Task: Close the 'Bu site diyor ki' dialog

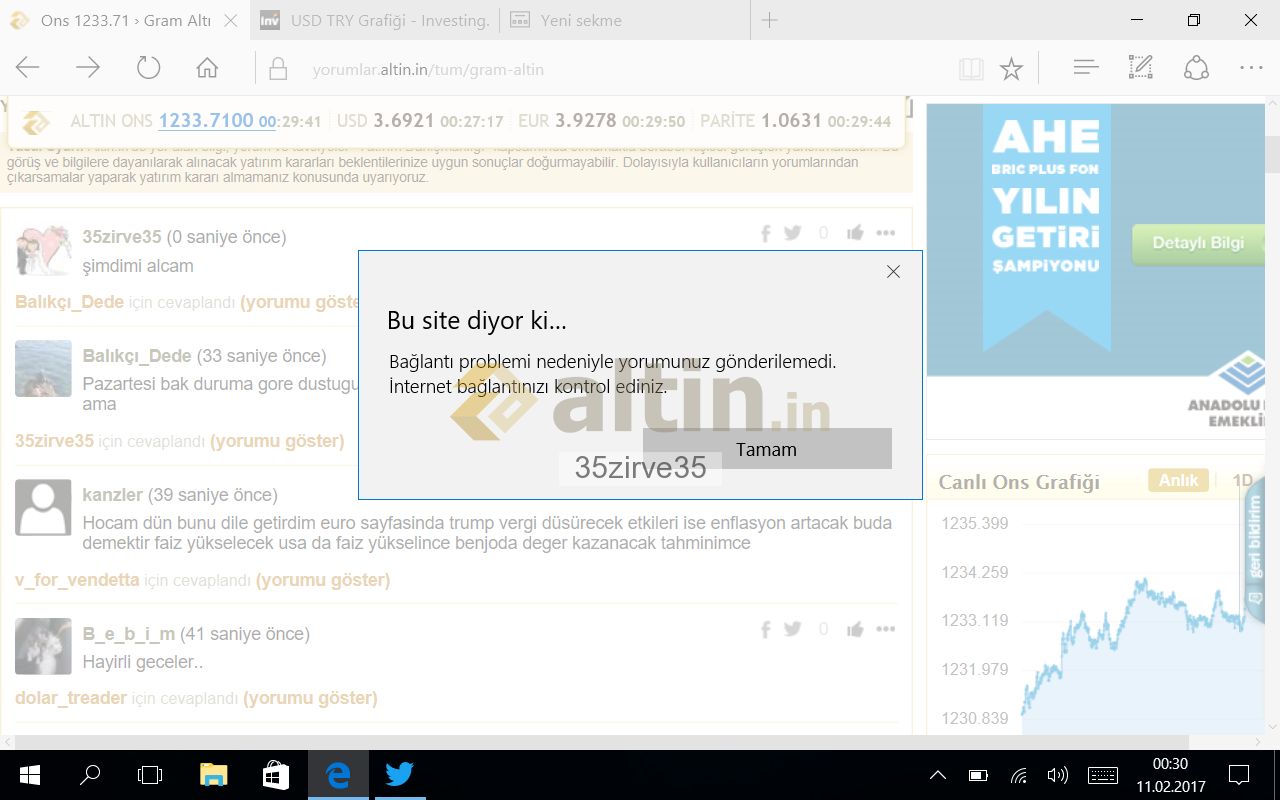Action: pyautogui.click(x=893, y=272)
